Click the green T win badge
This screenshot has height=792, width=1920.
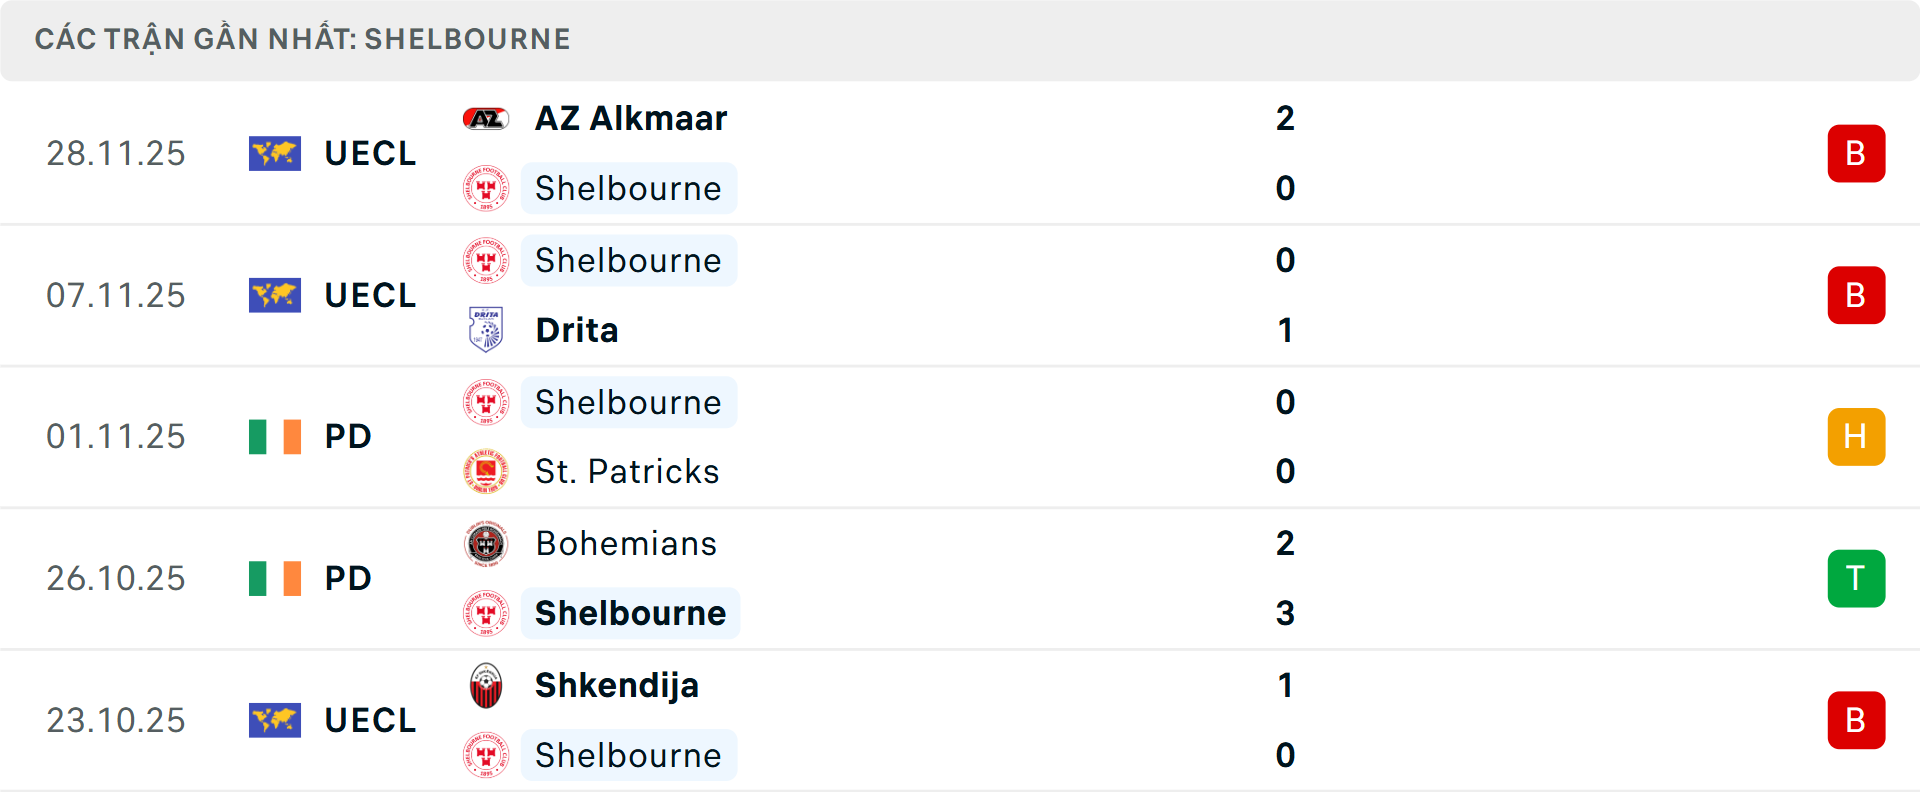click(1856, 579)
